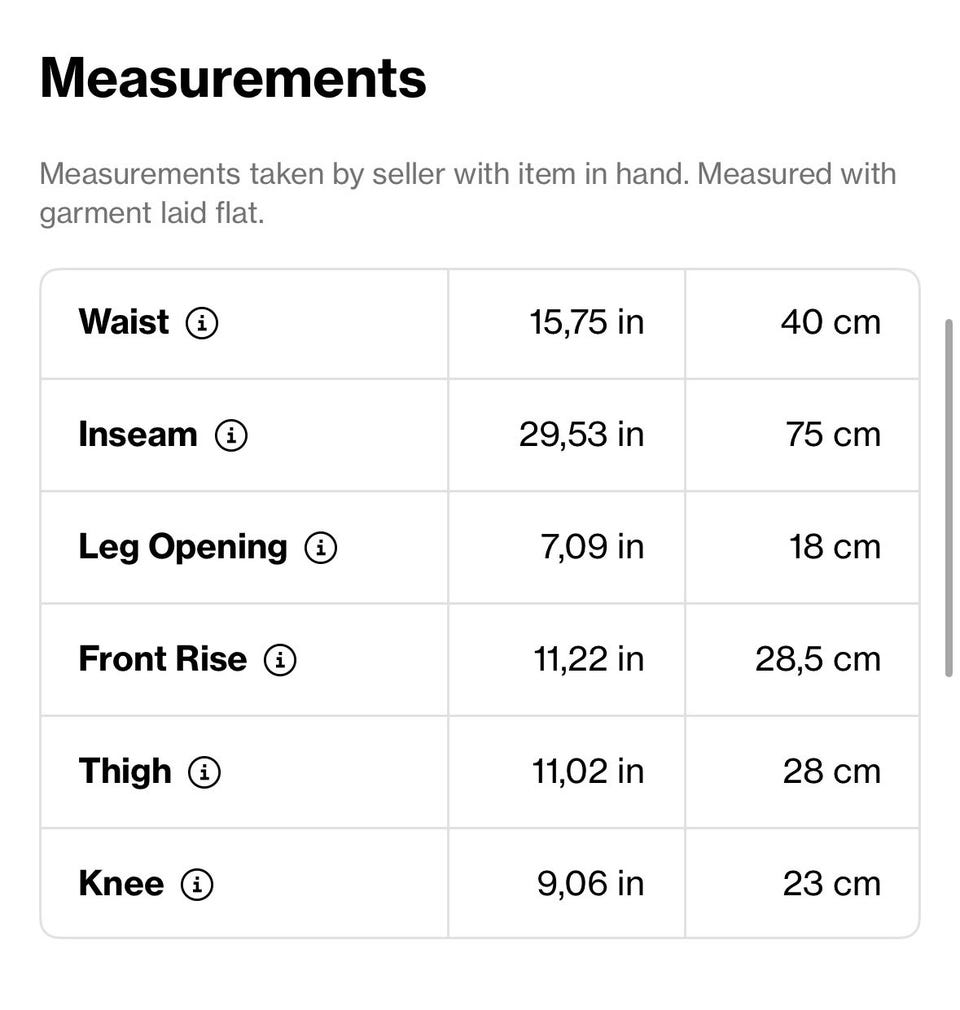Click the 75 cm inseam value
The width and height of the screenshot is (960, 1010).
coord(832,435)
